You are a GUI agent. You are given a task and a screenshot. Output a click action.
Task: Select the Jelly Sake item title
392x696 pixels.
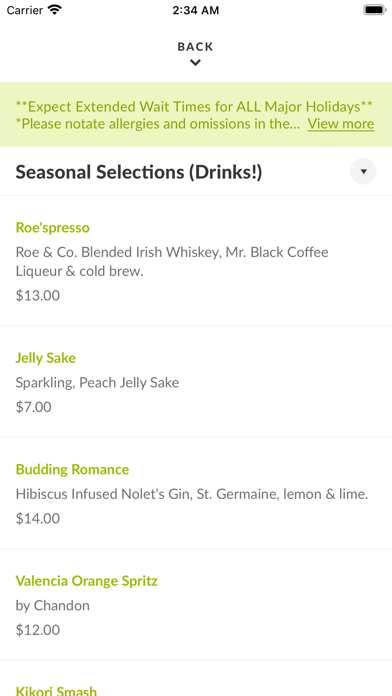tap(46, 358)
